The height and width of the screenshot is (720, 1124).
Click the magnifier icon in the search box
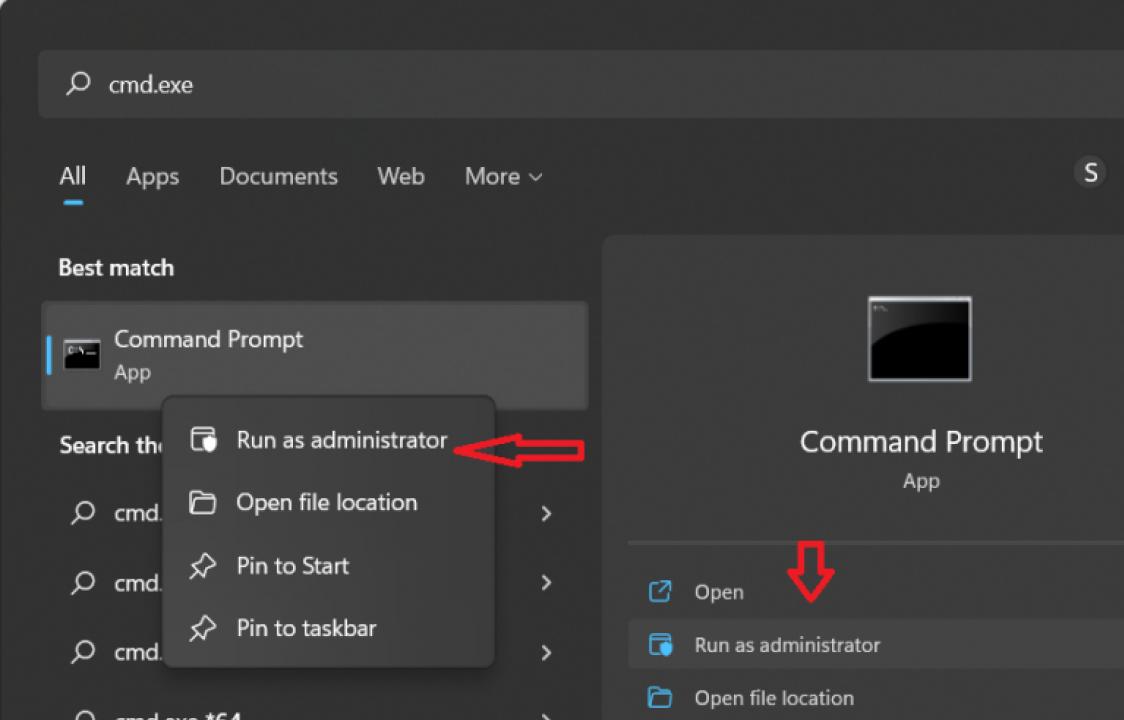click(78, 84)
